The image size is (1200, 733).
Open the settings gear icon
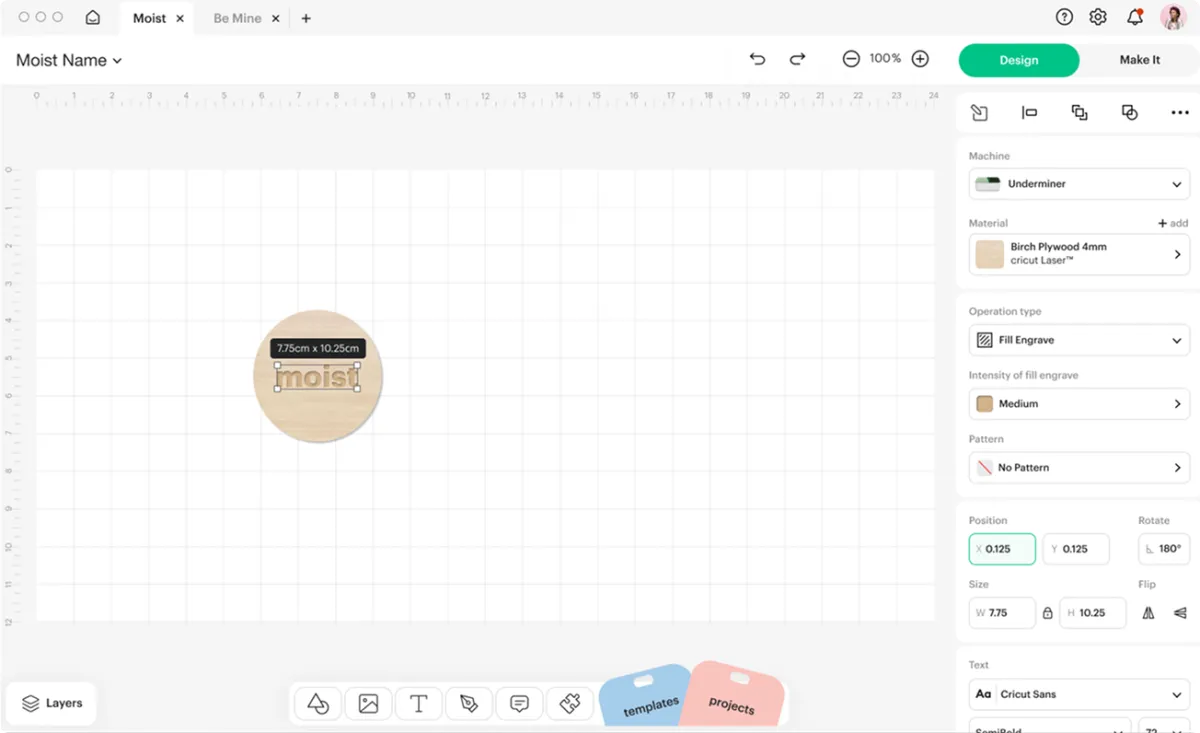pyautogui.click(x=1098, y=17)
